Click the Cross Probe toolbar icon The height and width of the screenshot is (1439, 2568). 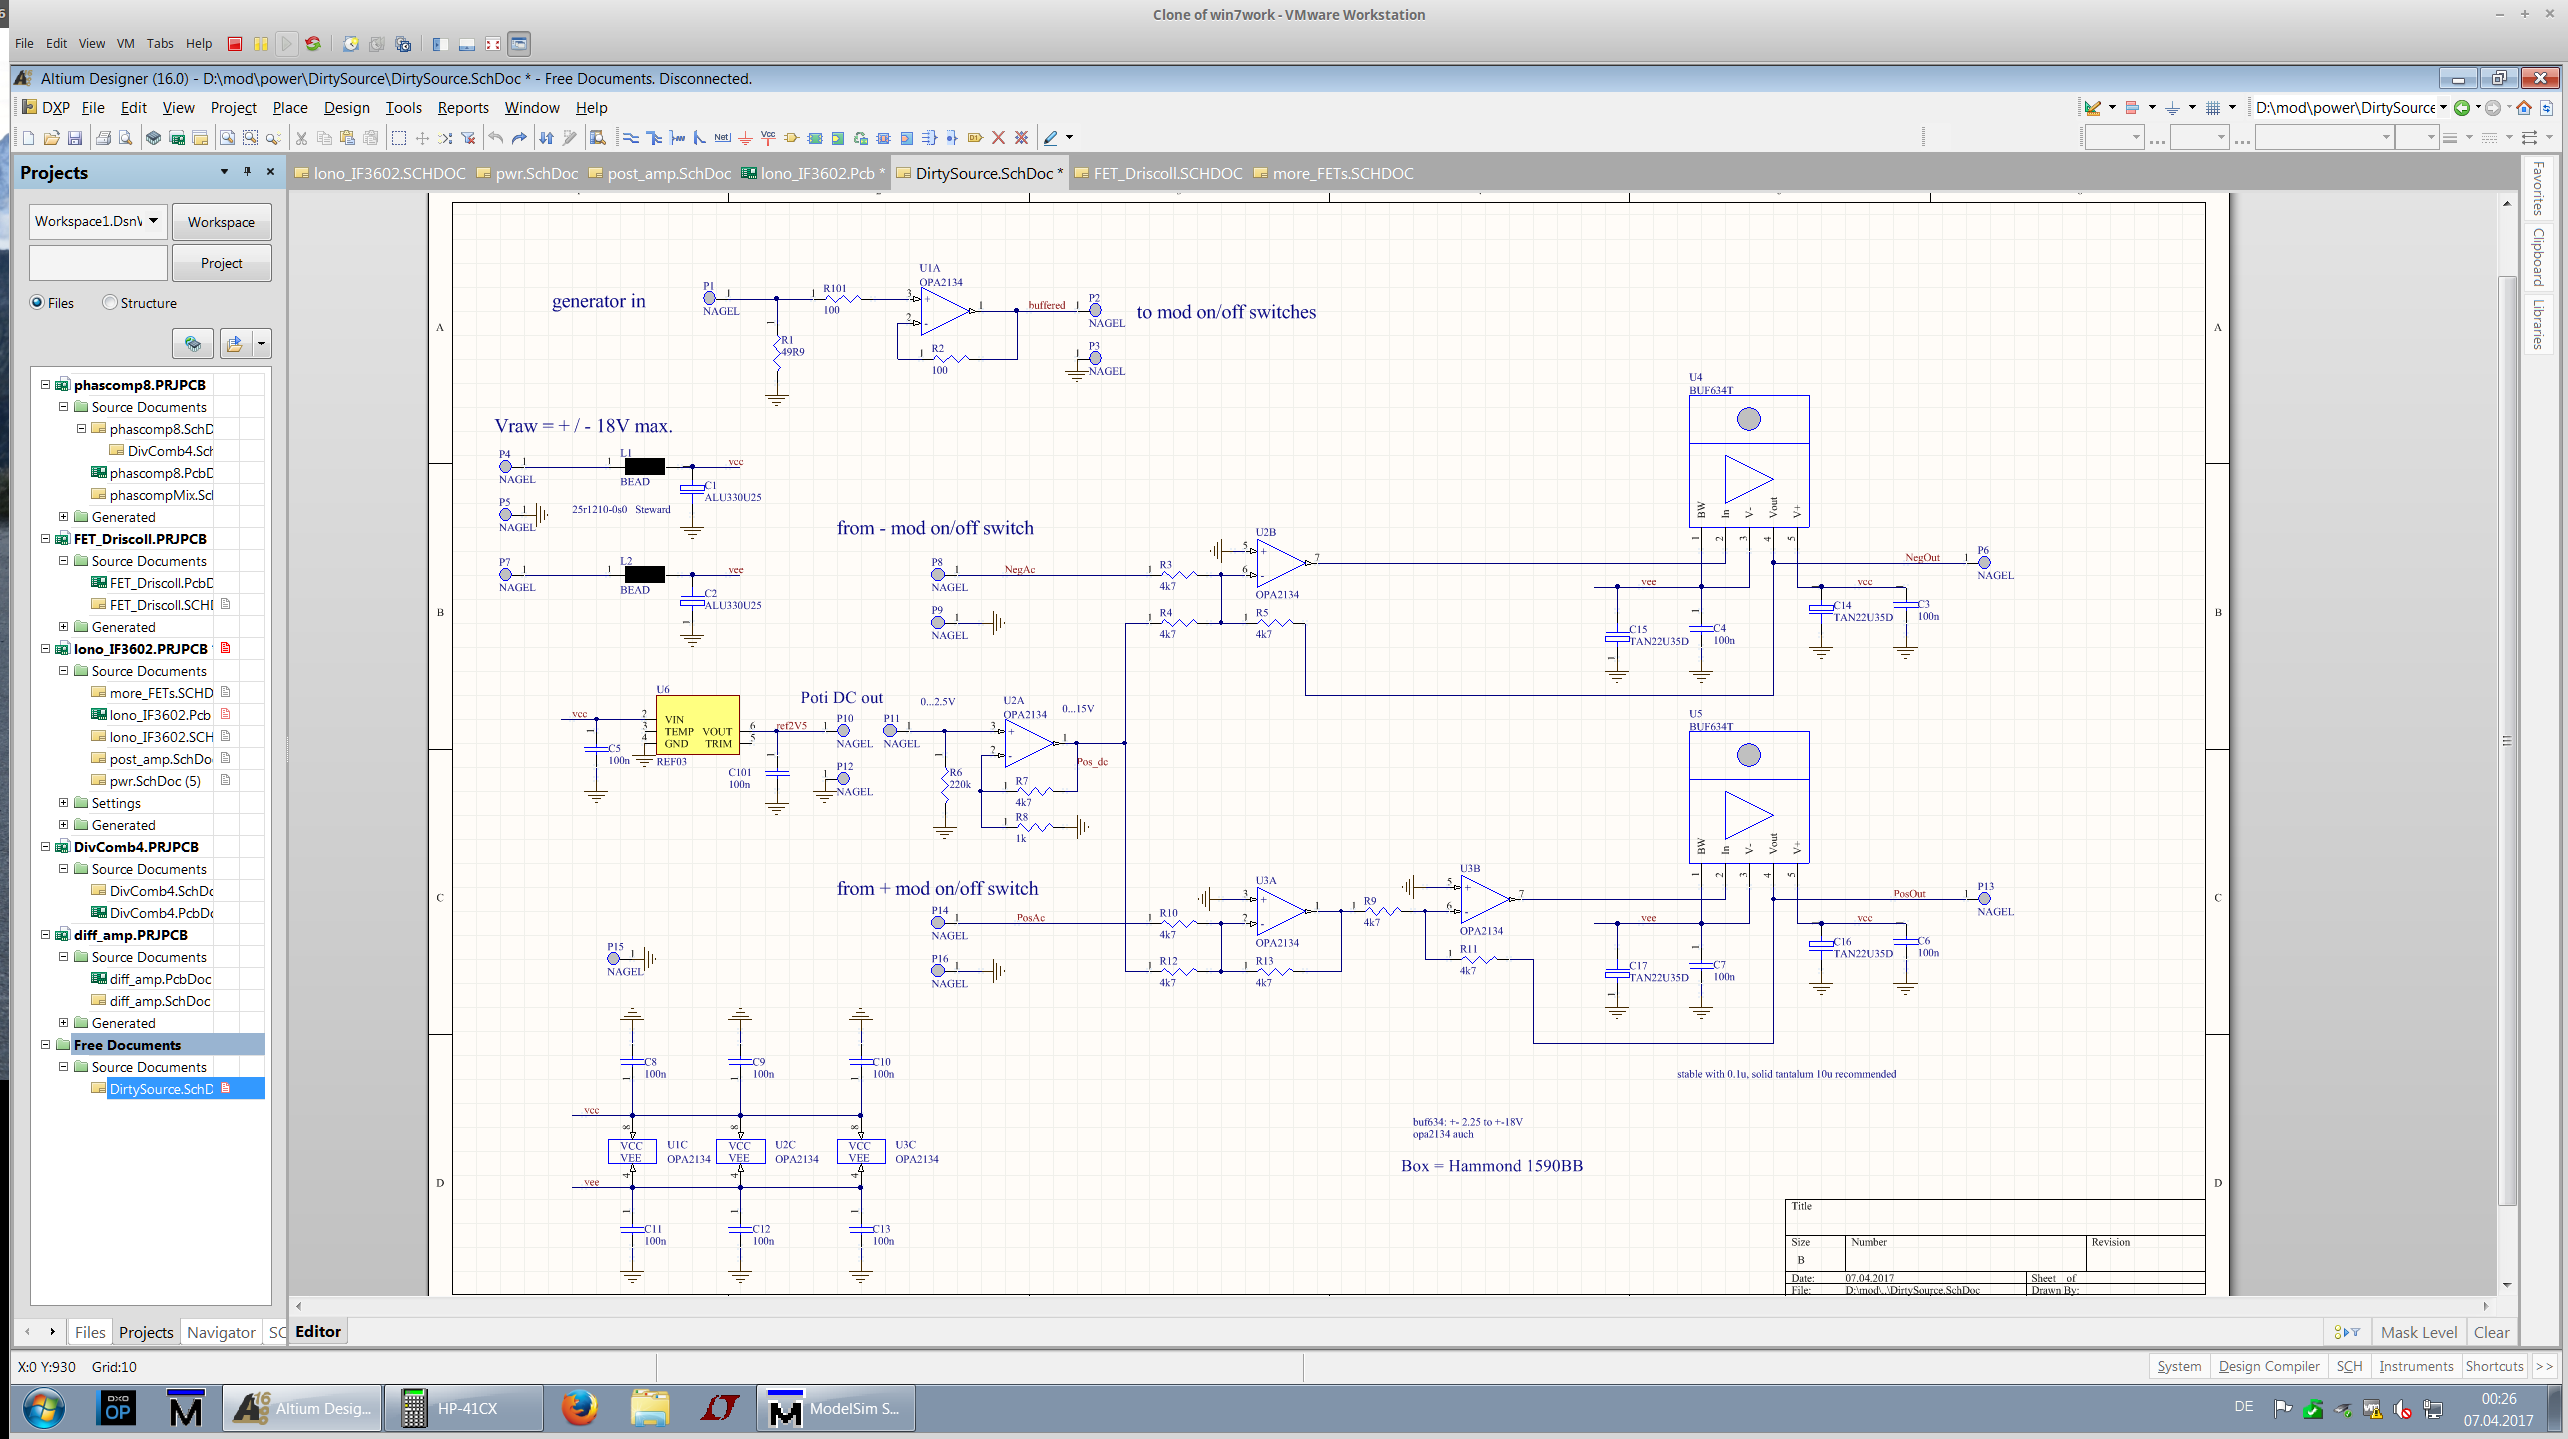(570, 138)
